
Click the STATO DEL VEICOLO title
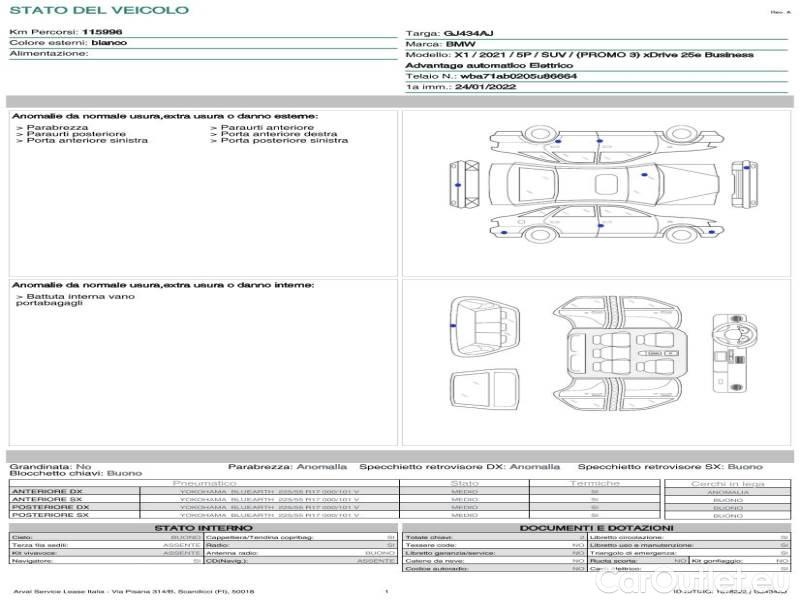tap(98, 11)
